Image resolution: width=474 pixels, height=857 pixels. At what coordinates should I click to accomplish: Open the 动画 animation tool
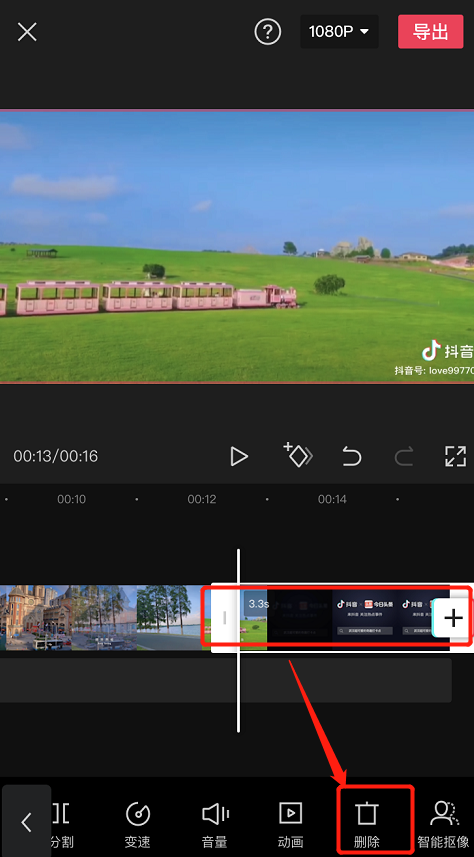(290, 825)
